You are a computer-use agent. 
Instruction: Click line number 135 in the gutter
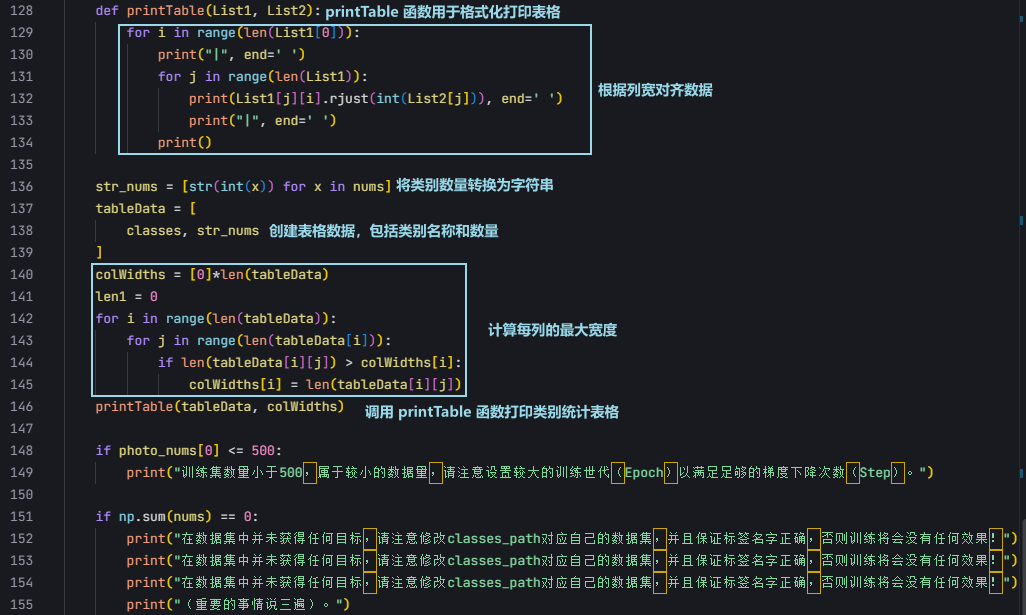[22, 164]
